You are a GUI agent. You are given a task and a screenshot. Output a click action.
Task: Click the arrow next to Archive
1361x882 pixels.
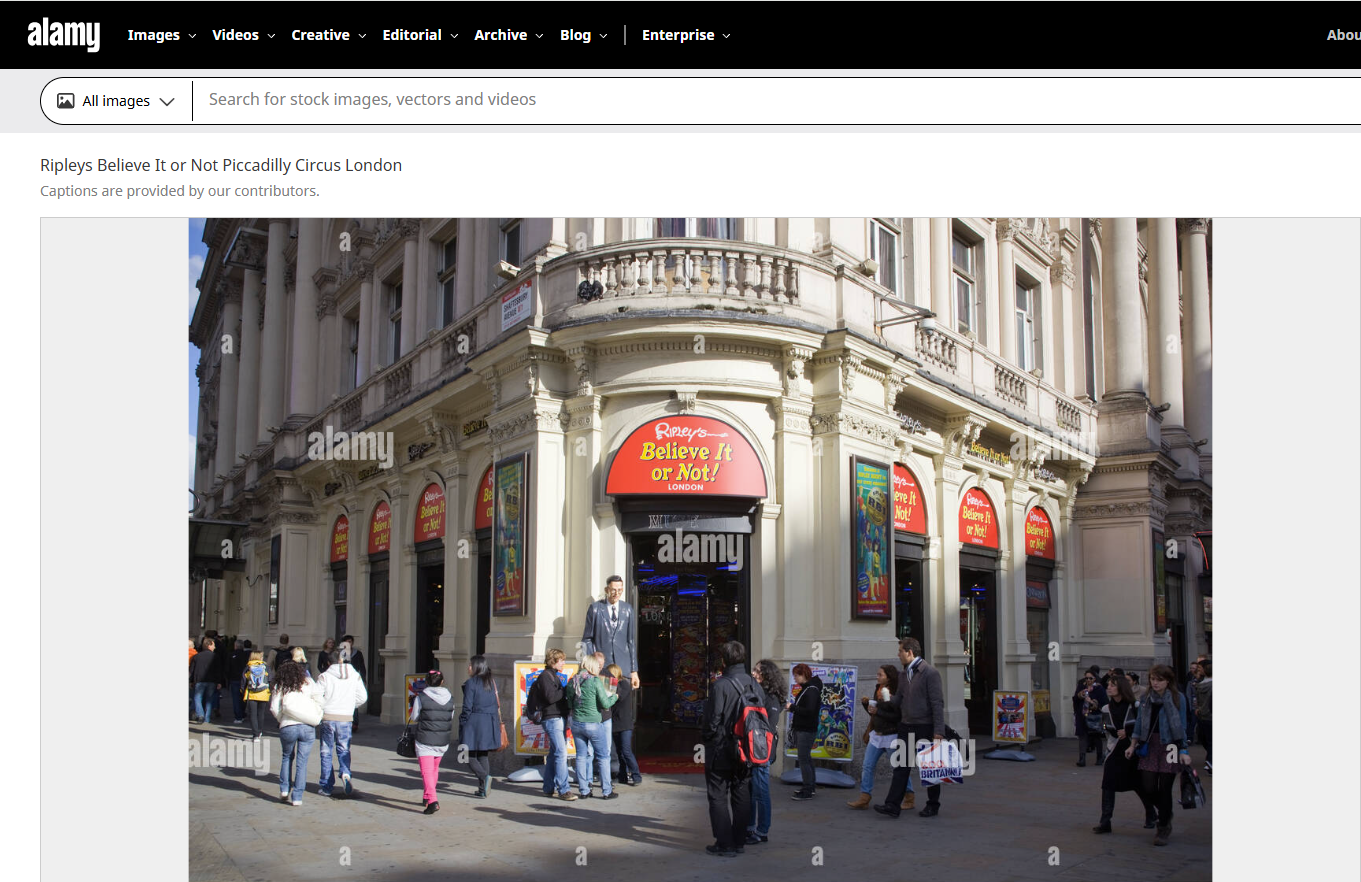pos(540,36)
